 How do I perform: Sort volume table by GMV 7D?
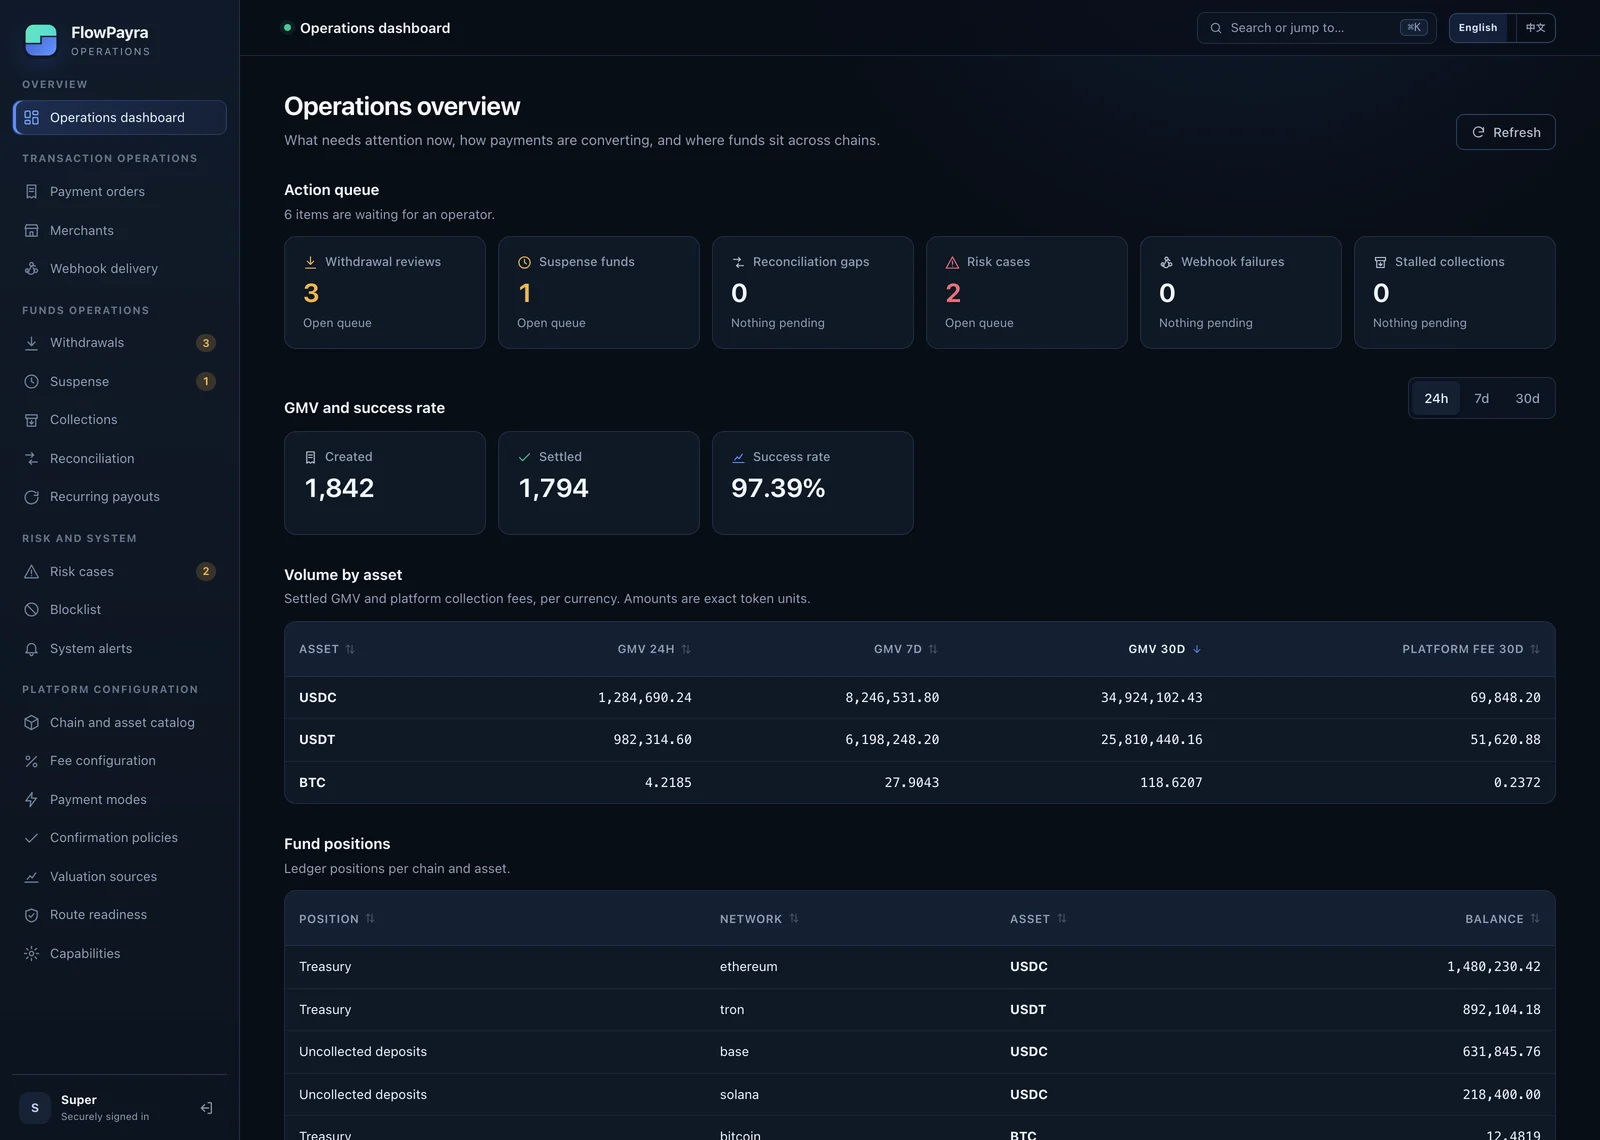point(906,649)
